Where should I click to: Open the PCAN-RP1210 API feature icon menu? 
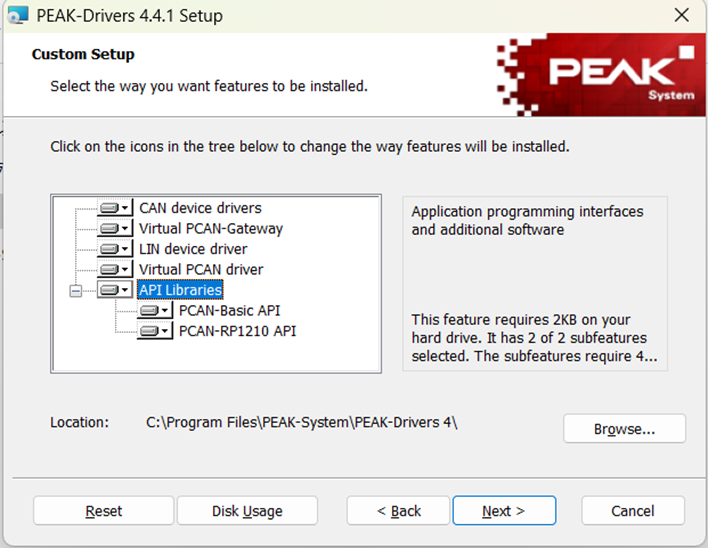pos(155,331)
